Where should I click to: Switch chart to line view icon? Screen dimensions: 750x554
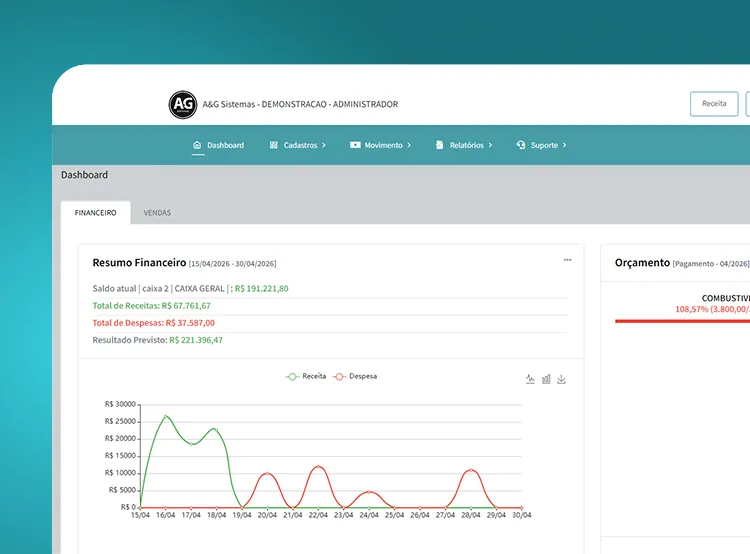530,379
